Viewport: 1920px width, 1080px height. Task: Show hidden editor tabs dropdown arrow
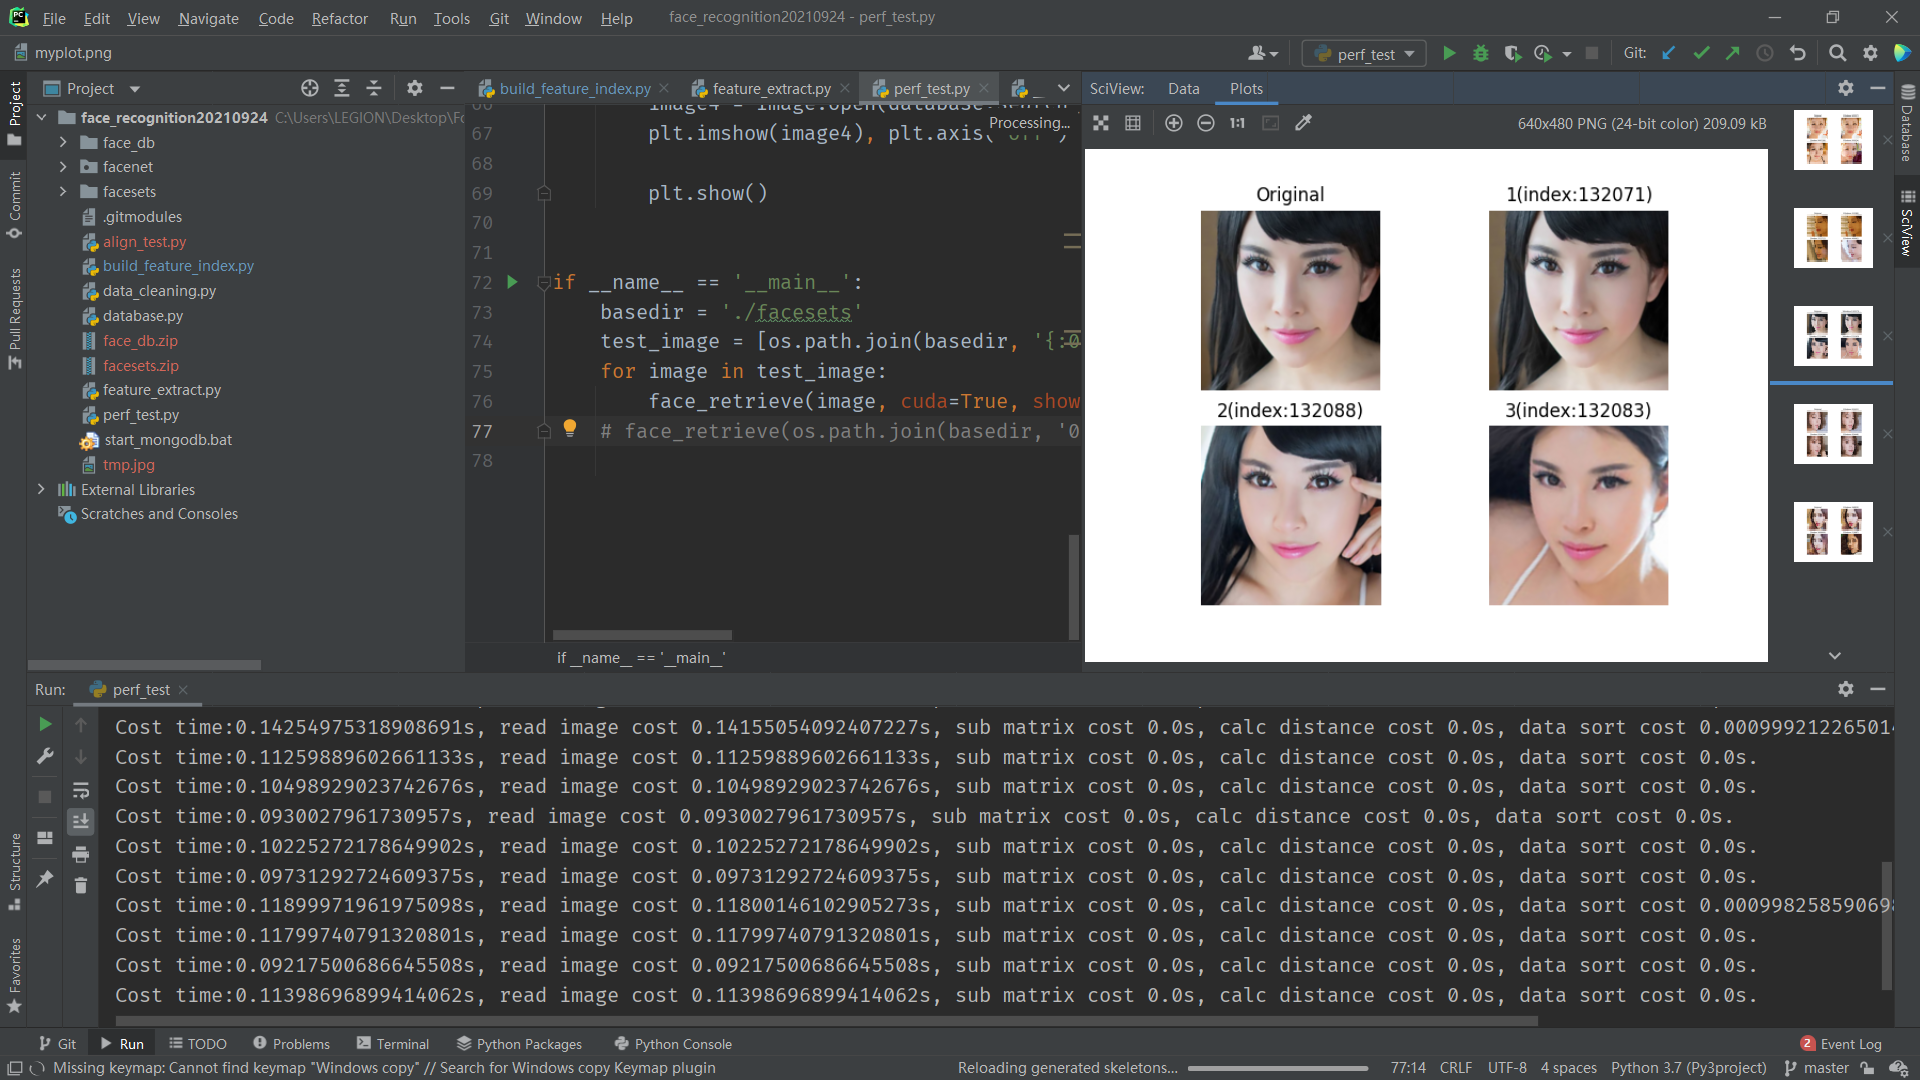[1064, 88]
